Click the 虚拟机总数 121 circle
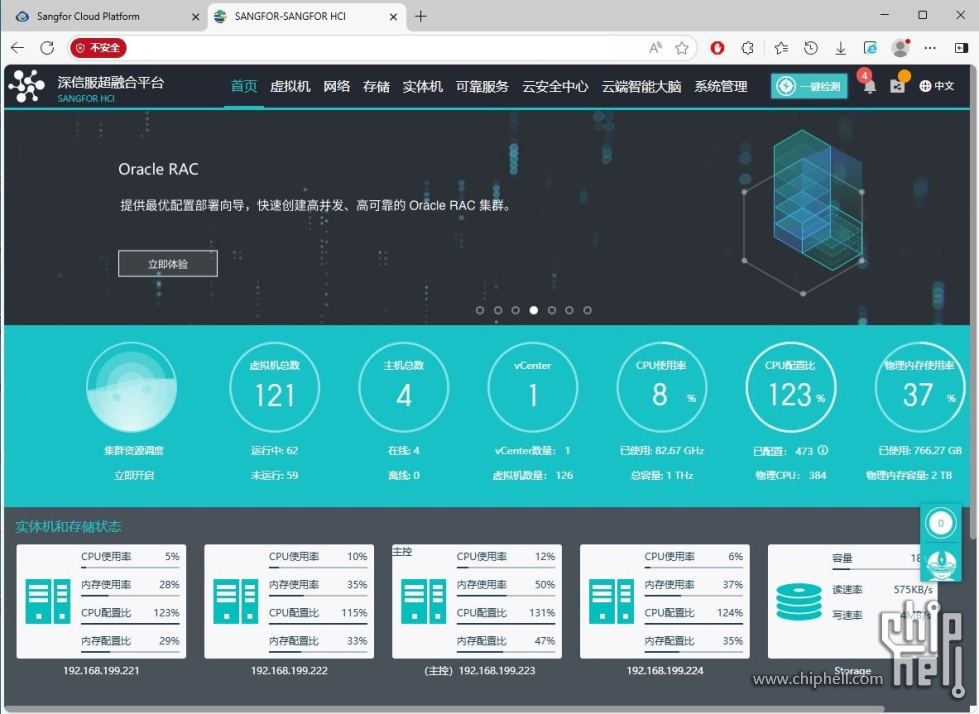Image resolution: width=979 pixels, height=714 pixels. pos(275,388)
